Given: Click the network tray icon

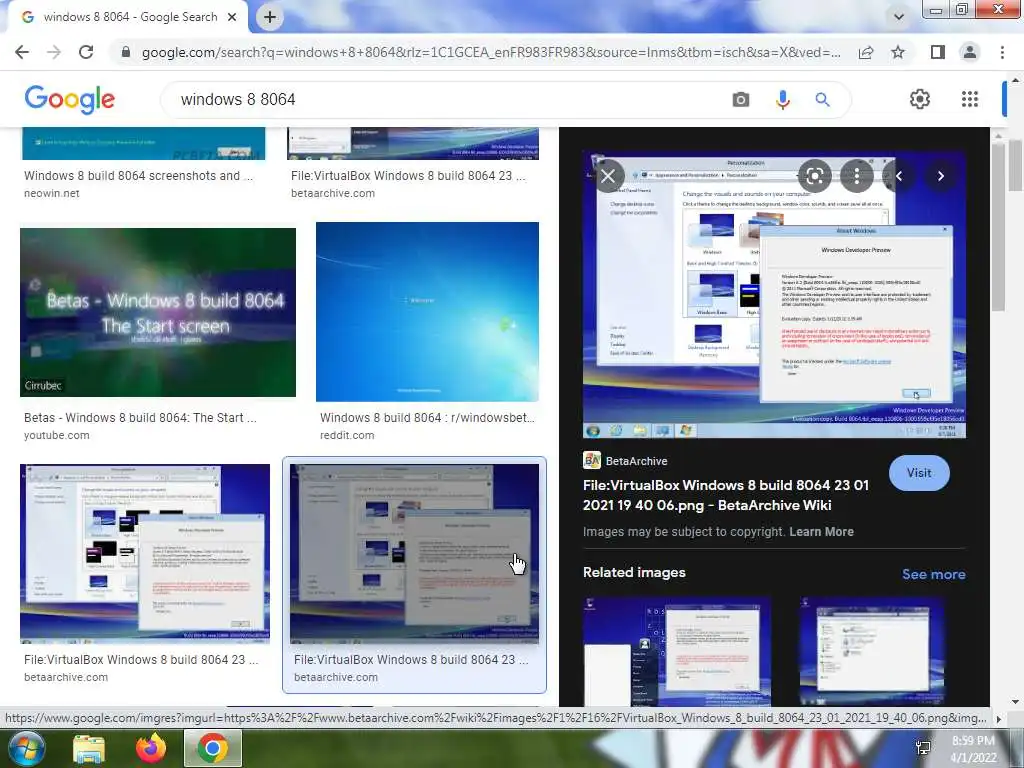Looking at the screenshot, I should (x=923, y=748).
